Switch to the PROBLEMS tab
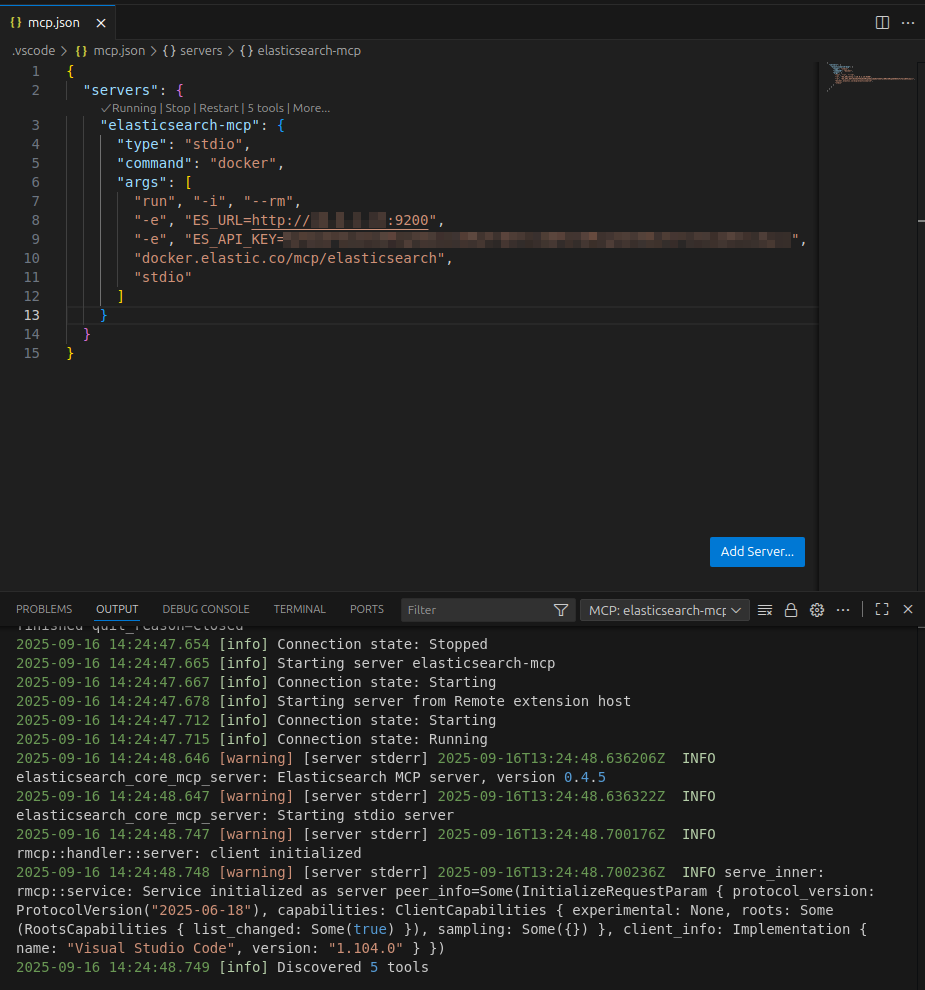The image size is (925, 990). pos(44,609)
